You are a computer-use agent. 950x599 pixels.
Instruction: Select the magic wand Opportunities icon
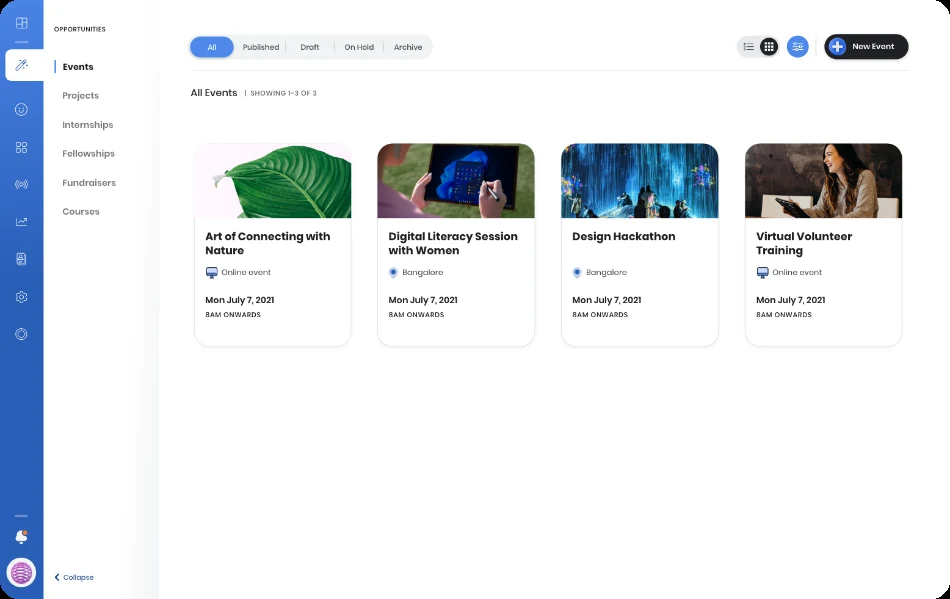click(22, 65)
